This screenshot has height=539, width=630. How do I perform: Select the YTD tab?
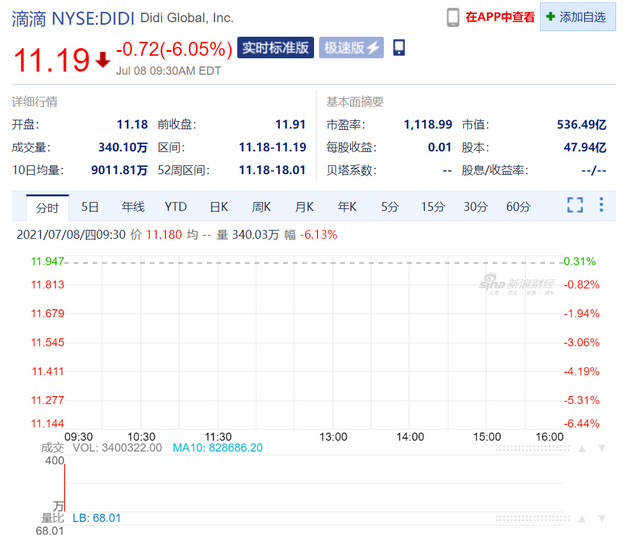click(176, 207)
